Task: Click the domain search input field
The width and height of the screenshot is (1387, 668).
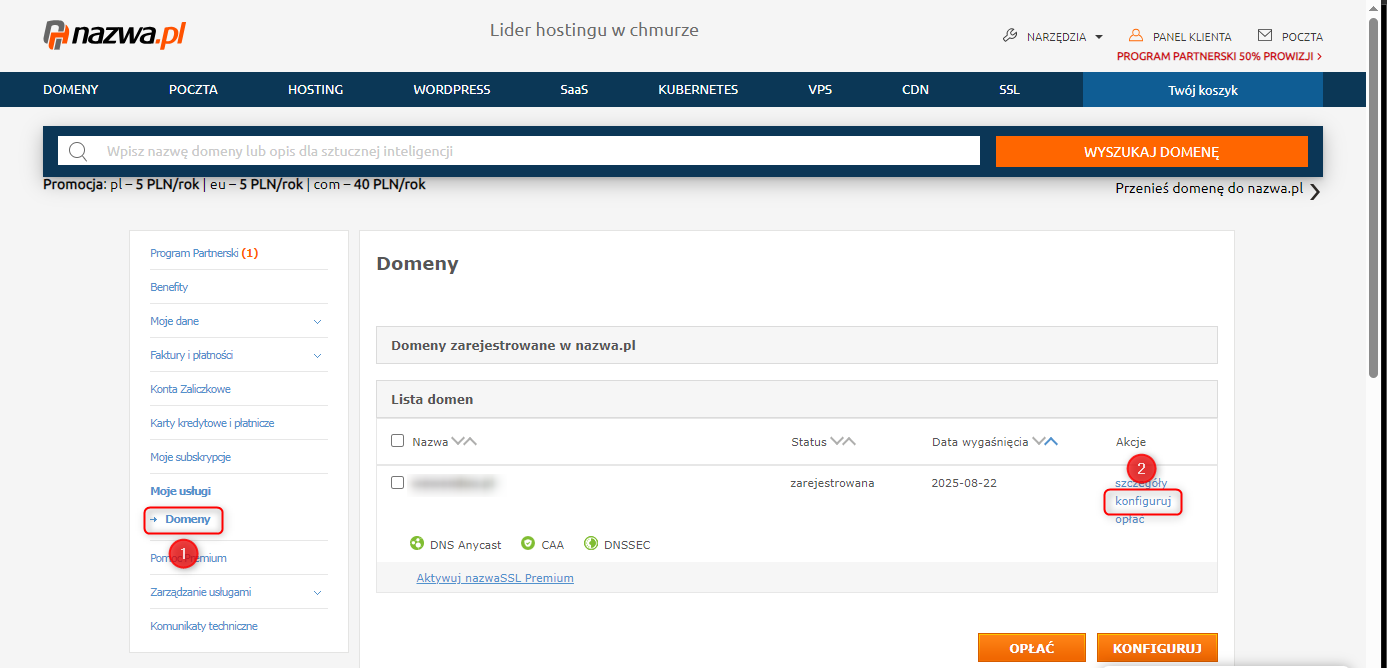Action: point(519,151)
